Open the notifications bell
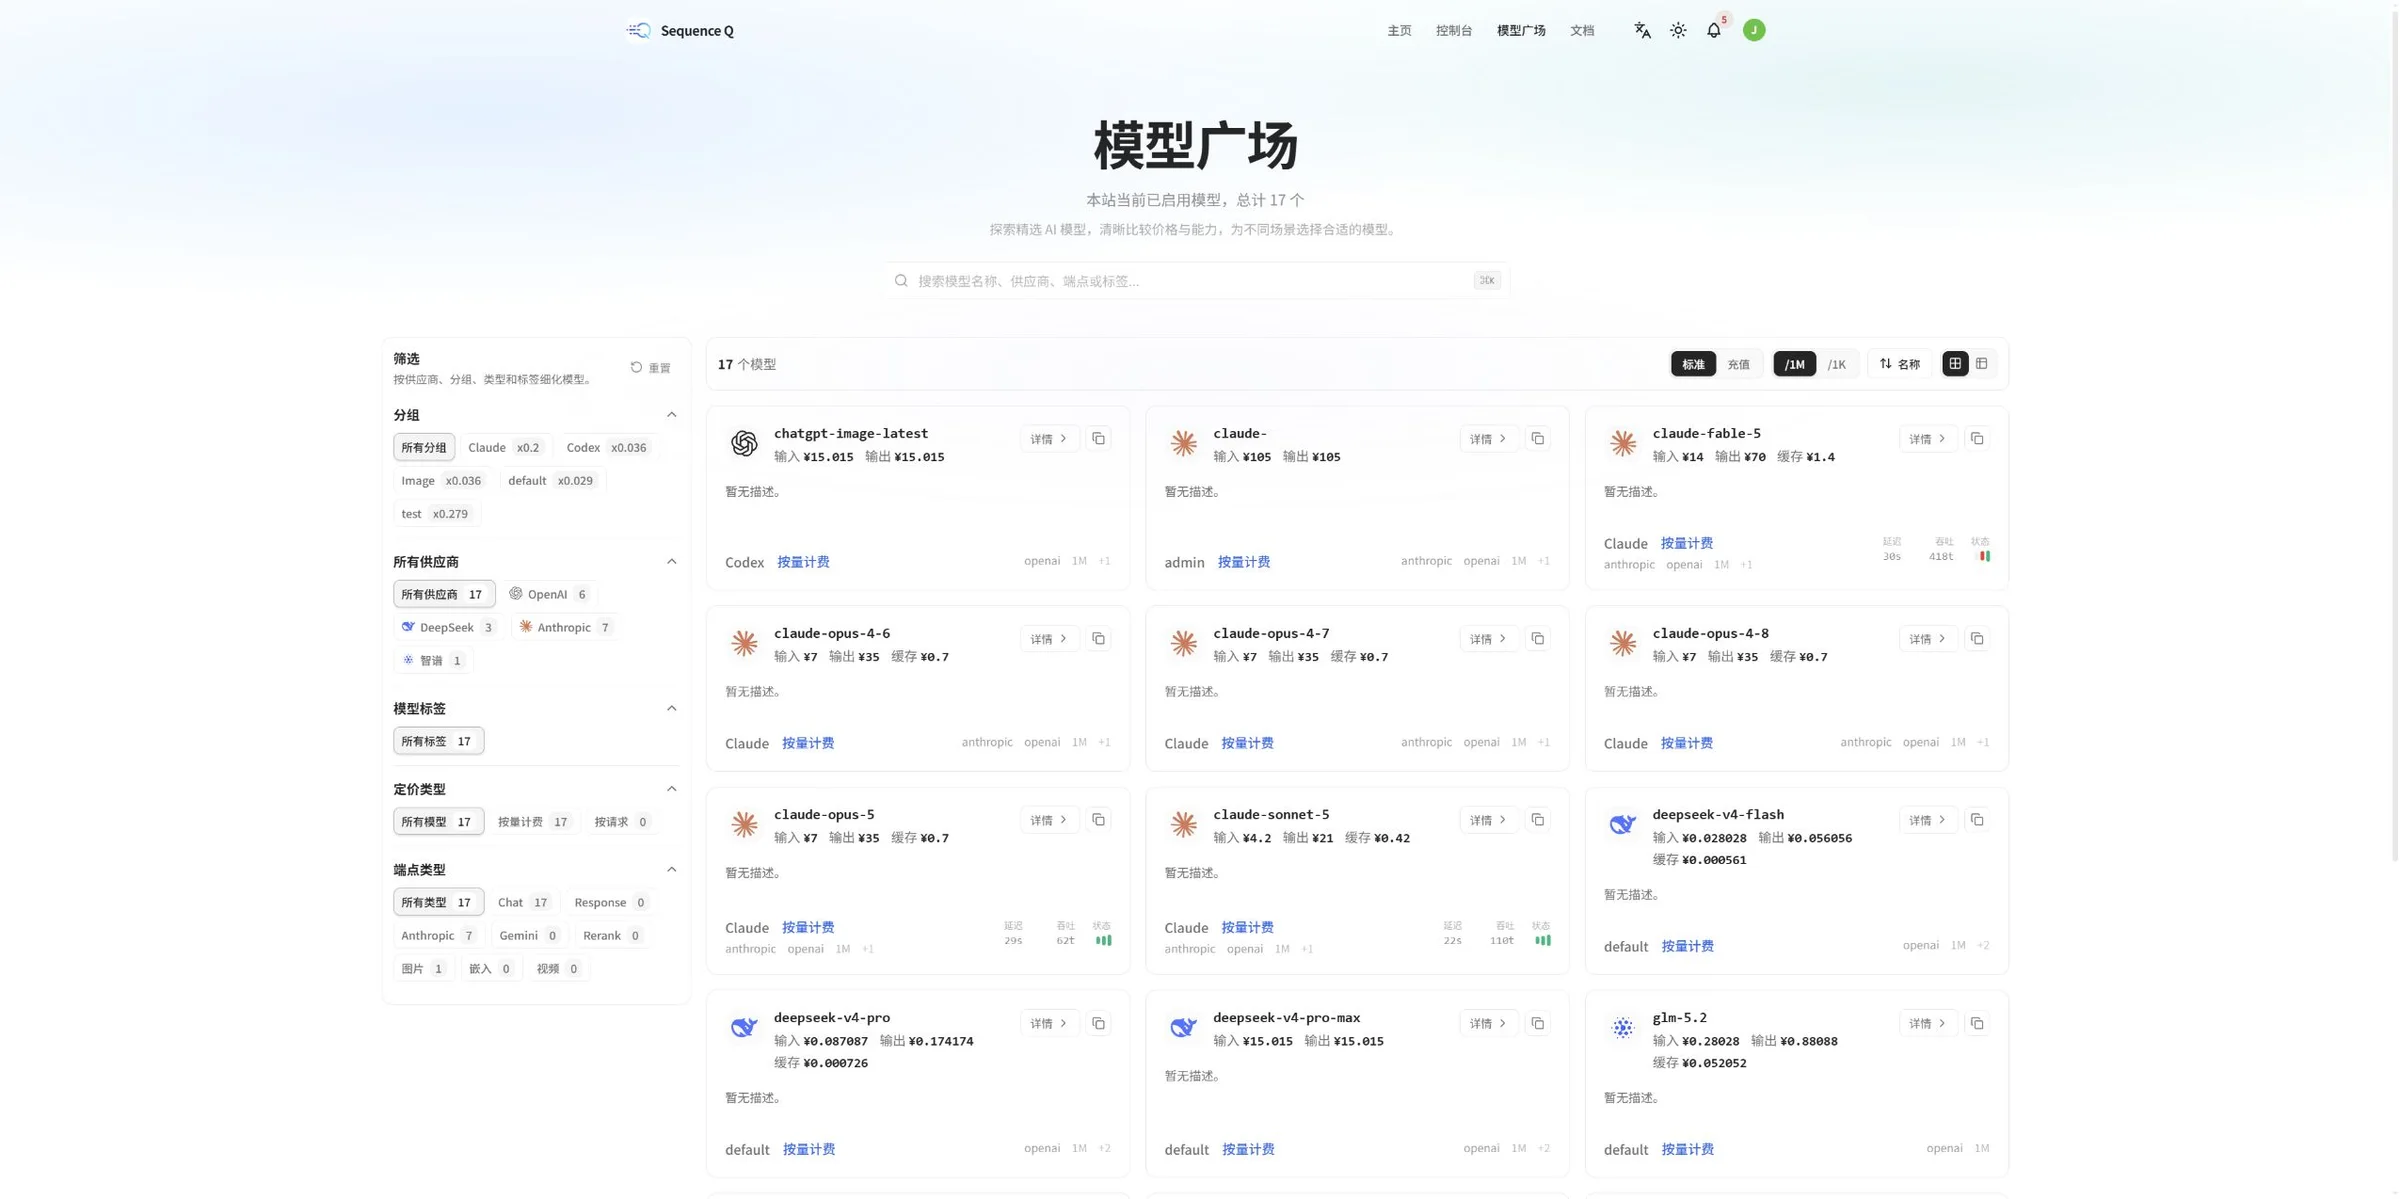Screen dimensions: 2400x1199 click(1714, 30)
